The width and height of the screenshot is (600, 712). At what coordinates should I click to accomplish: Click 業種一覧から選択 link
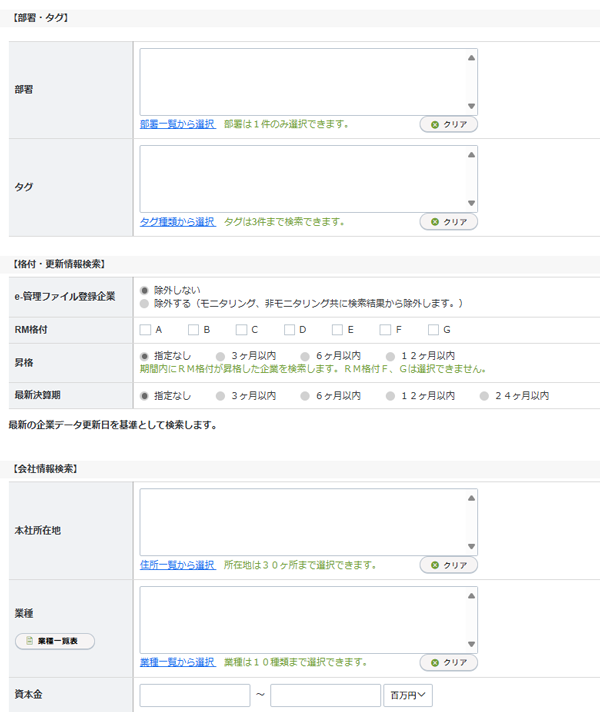pyautogui.click(x=177, y=662)
